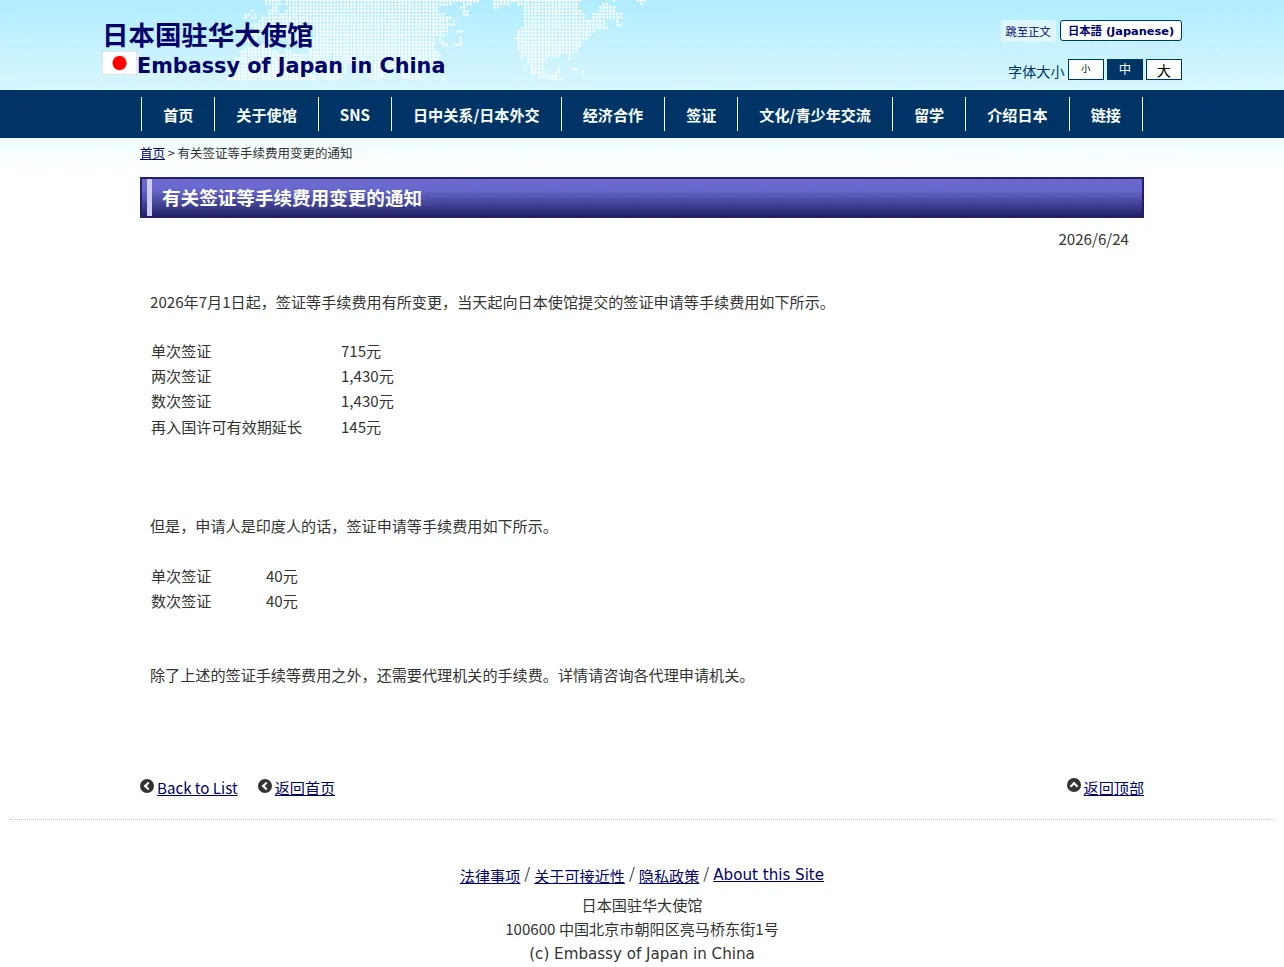Open 日中关系/日本外交 menu item
Image resolution: width=1284 pixels, height=967 pixels.
click(476, 115)
